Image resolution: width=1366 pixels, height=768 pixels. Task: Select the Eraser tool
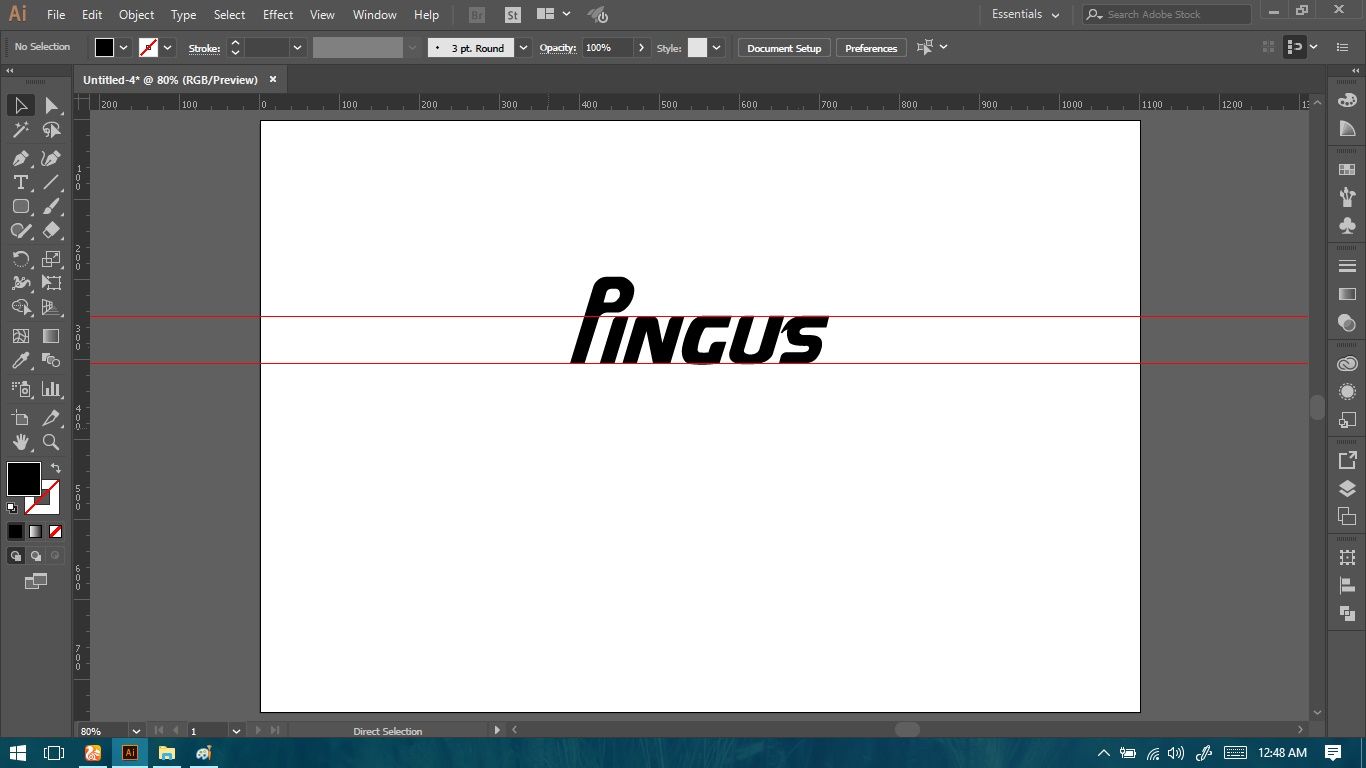[51, 230]
